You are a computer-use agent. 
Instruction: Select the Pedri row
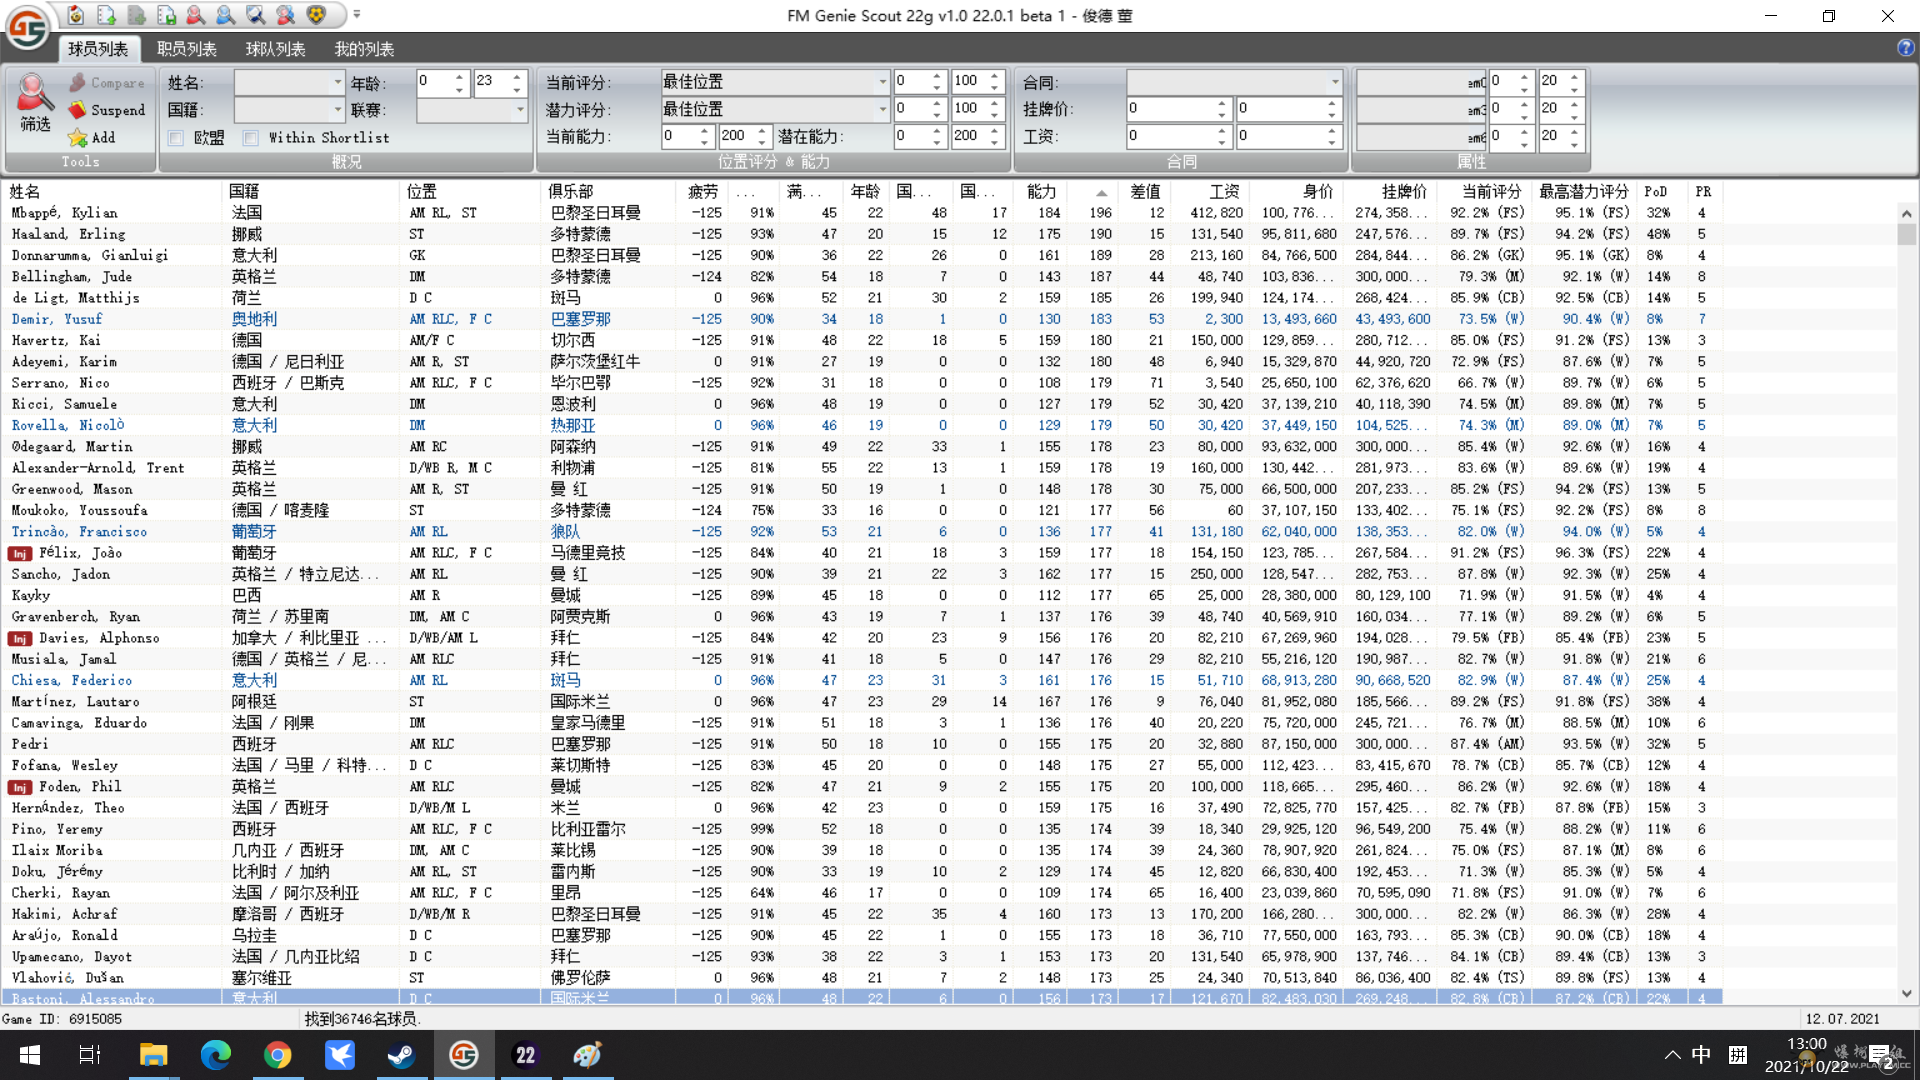point(861,744)
